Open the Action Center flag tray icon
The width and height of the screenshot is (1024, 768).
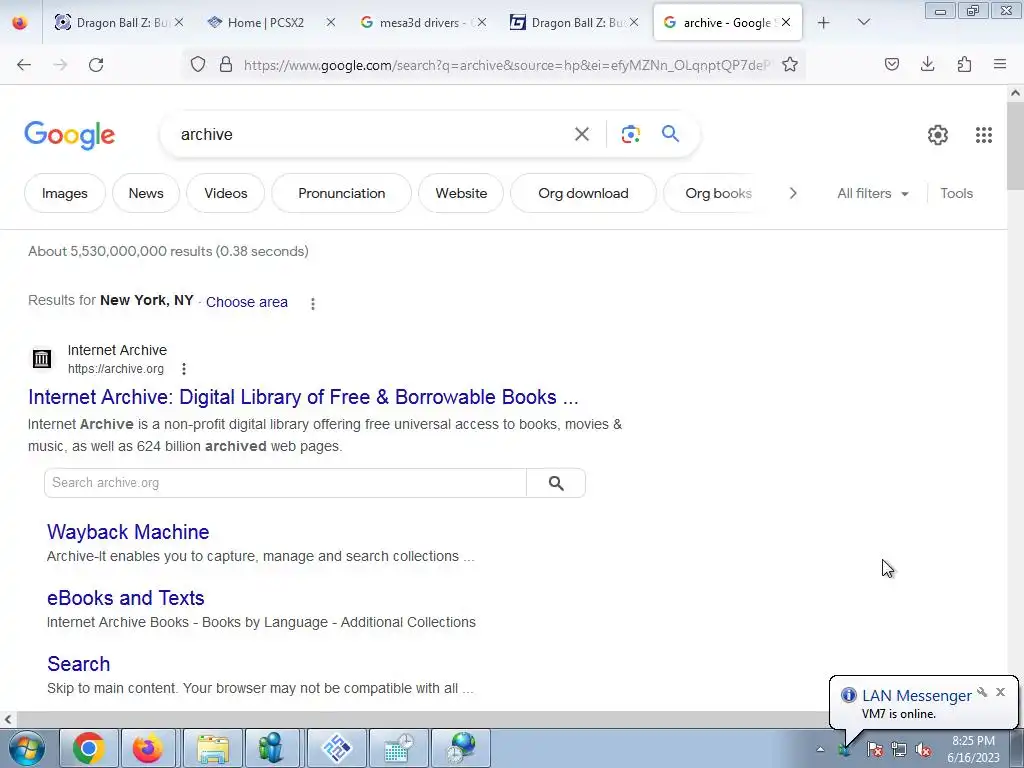tap(874, 750)
